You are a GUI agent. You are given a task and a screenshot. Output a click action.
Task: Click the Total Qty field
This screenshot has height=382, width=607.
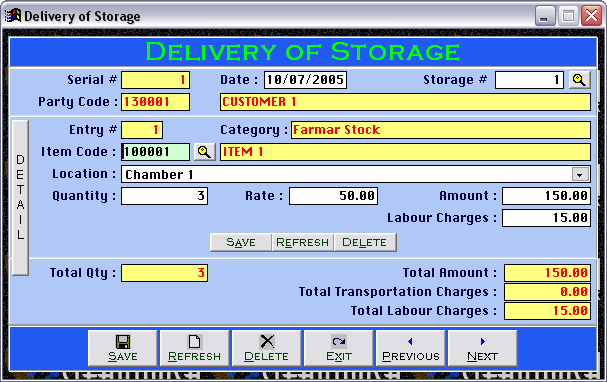tap(164, 273)
